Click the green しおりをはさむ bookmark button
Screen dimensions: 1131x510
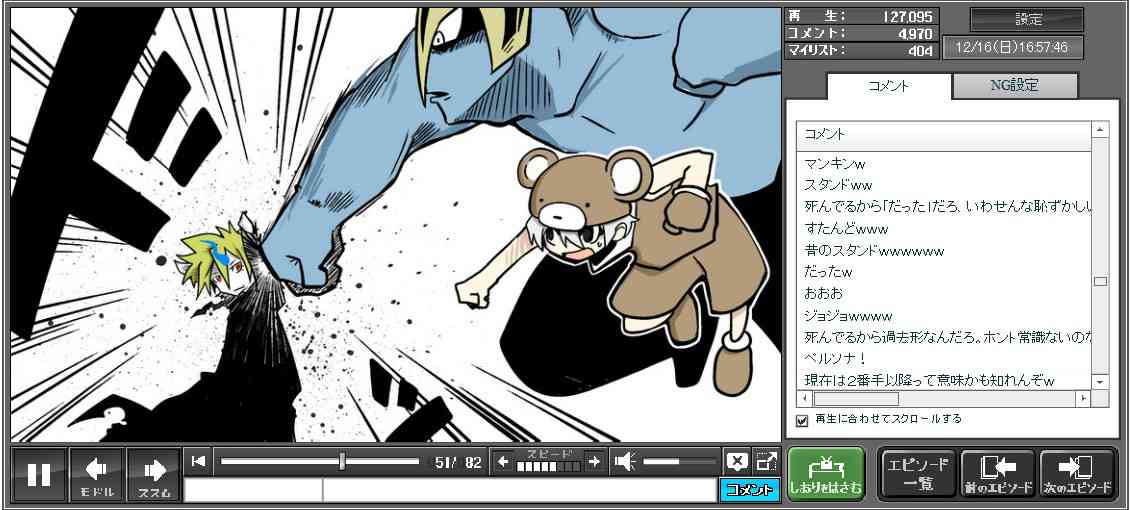[825, 474]
